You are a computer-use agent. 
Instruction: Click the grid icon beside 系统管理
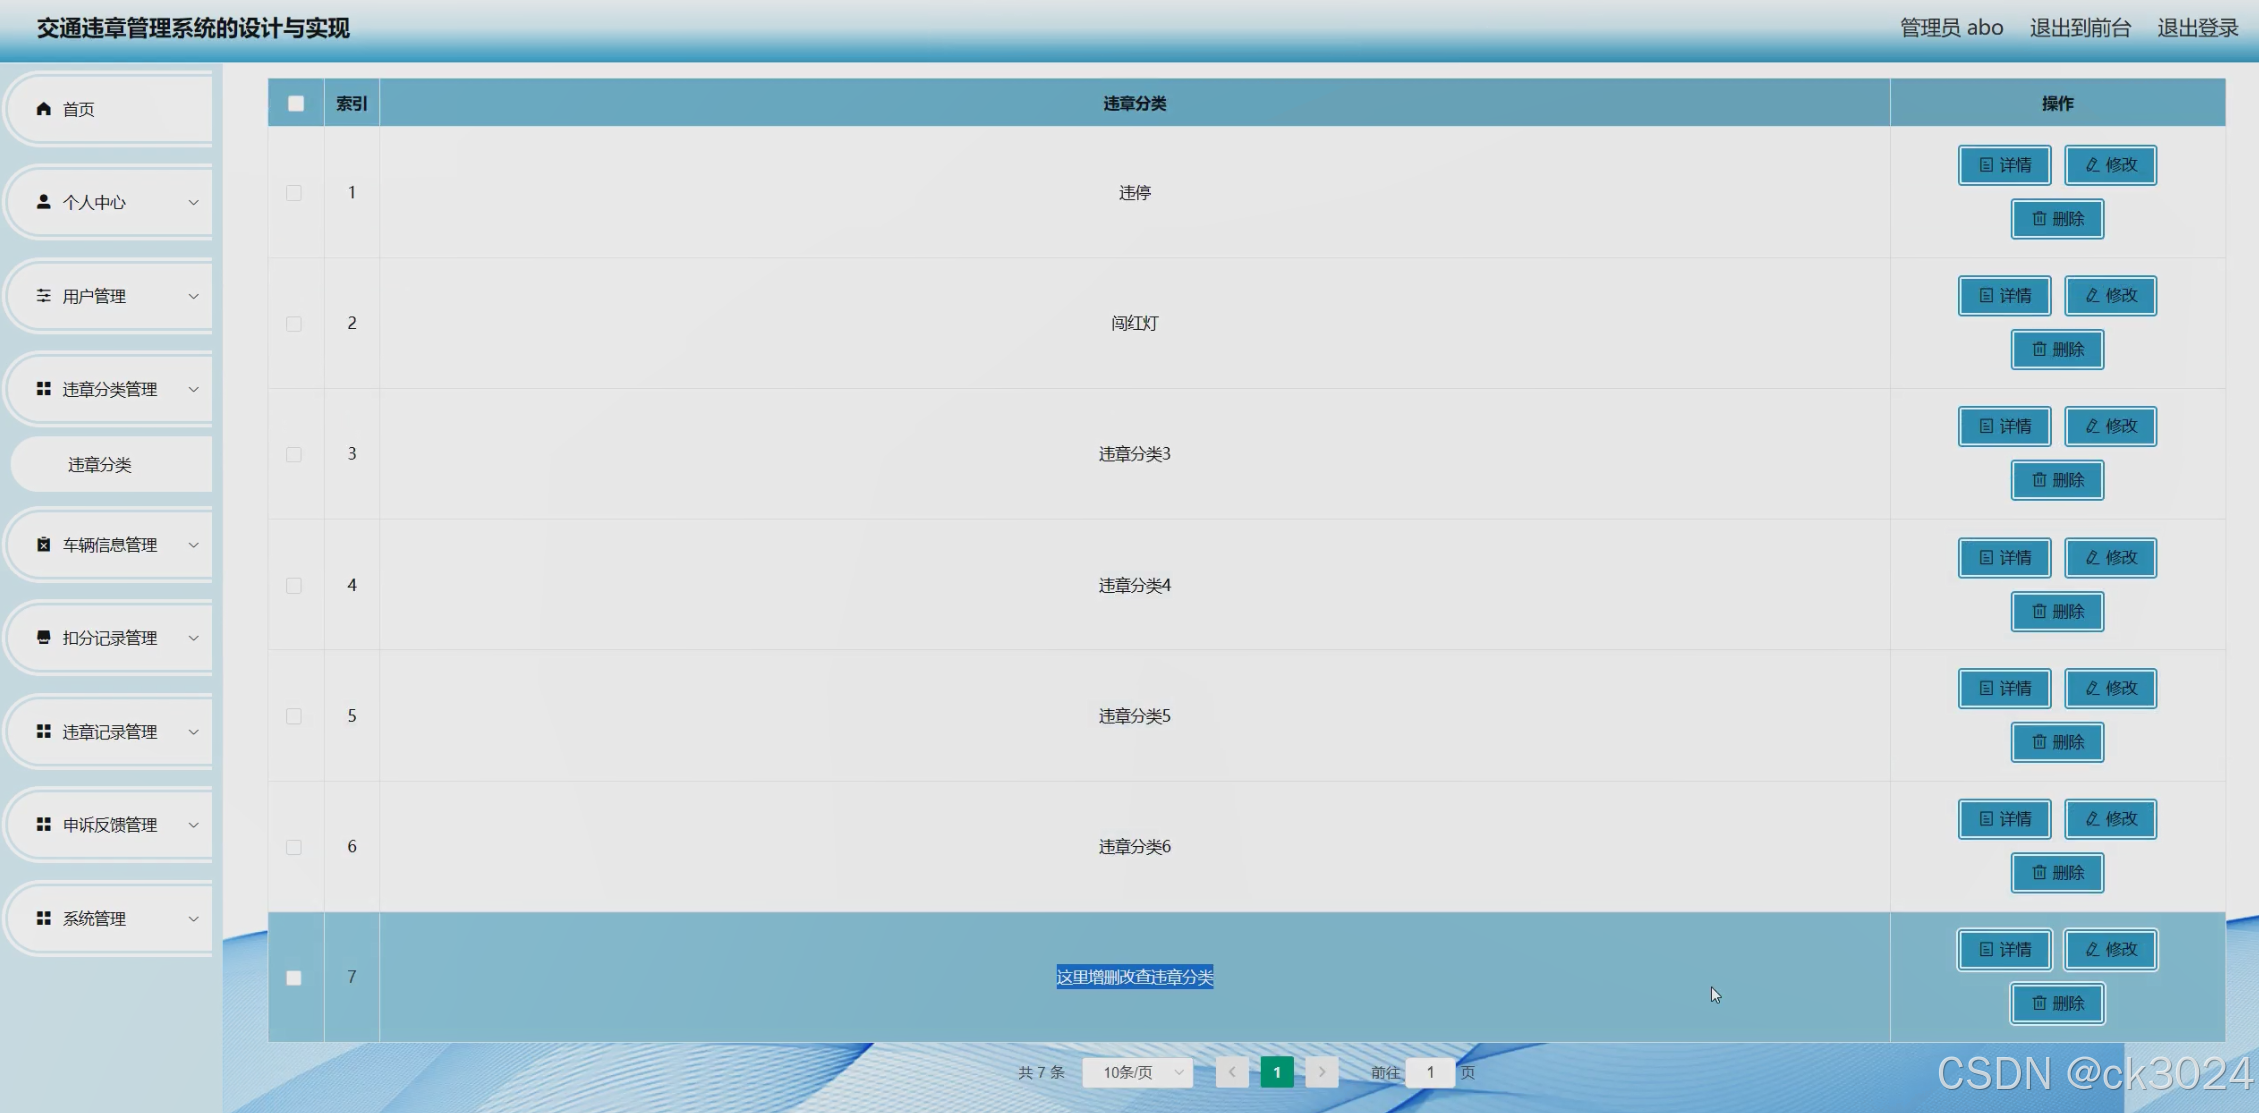[x=43, y=918]
